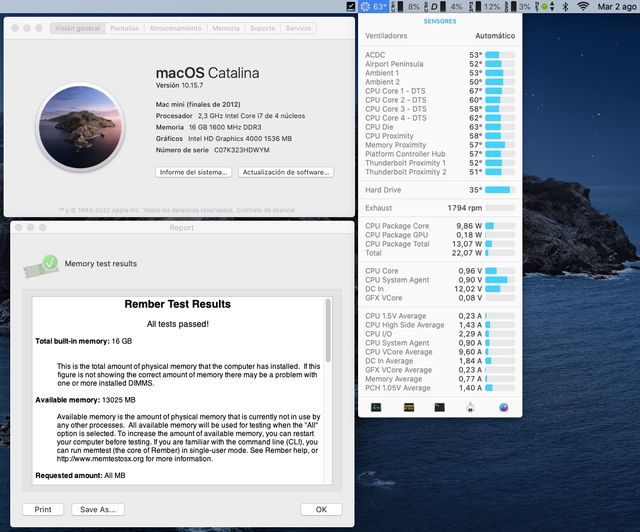Viewport: 640px width, 532px height.
Task: Click the 63° sensors menu bar item
Action: [x=374, y=7]
